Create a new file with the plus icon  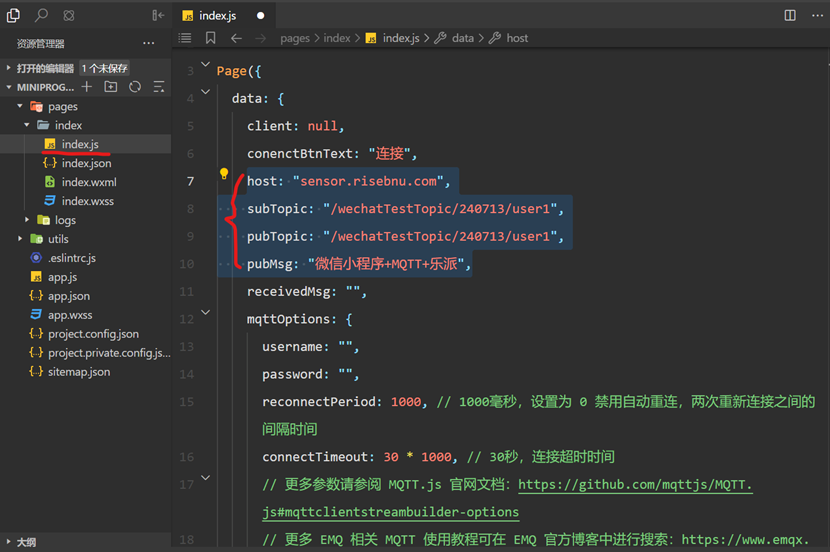(x=87, y=87)
